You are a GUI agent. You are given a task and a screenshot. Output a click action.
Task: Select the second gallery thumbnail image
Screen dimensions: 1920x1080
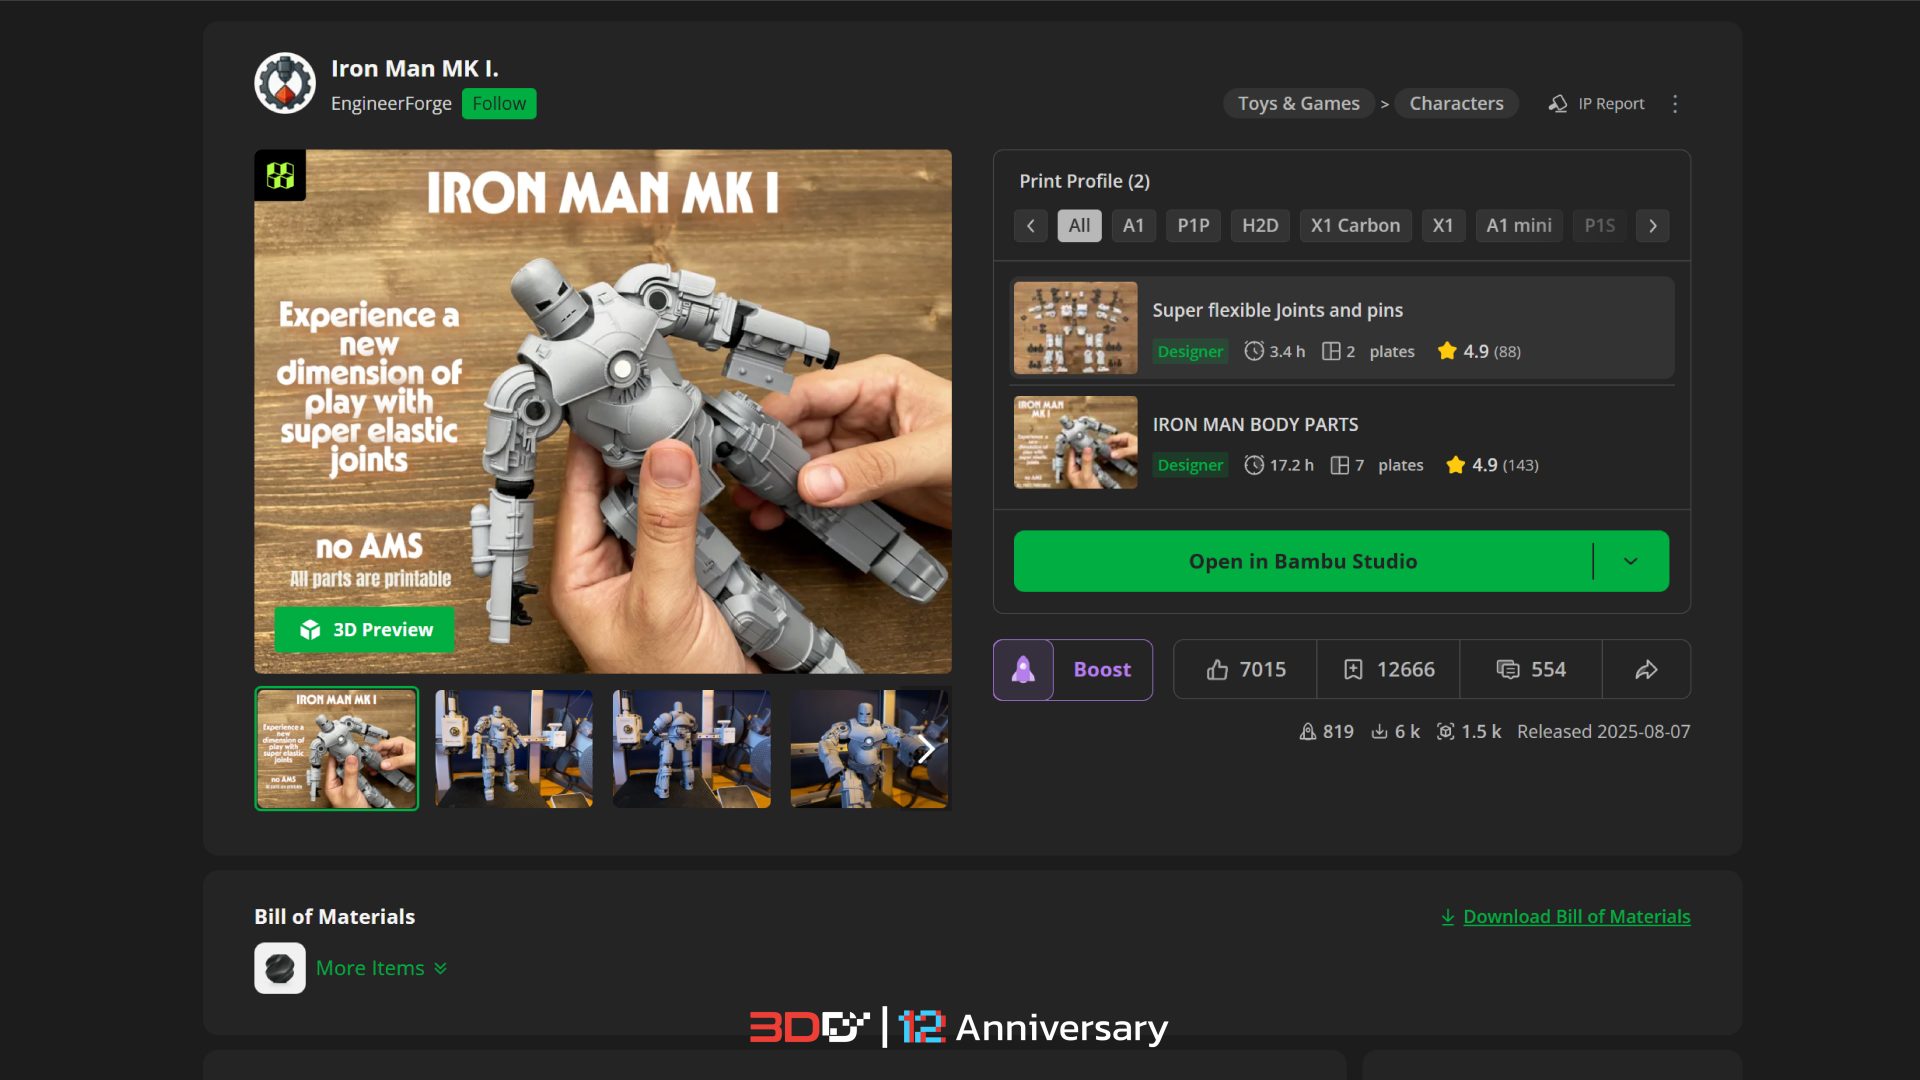click(514, 749)
